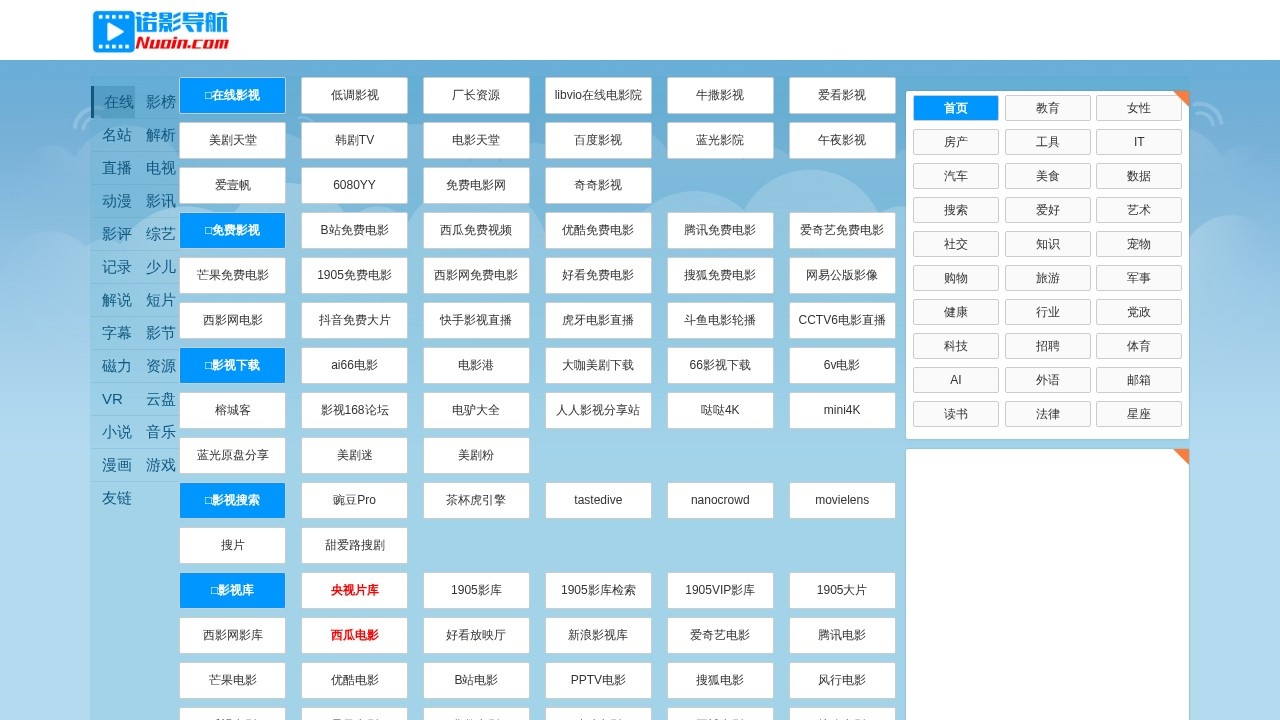1280x720 pixels.
Task: Open the 法律 category tab
Action: (1048, 414)
